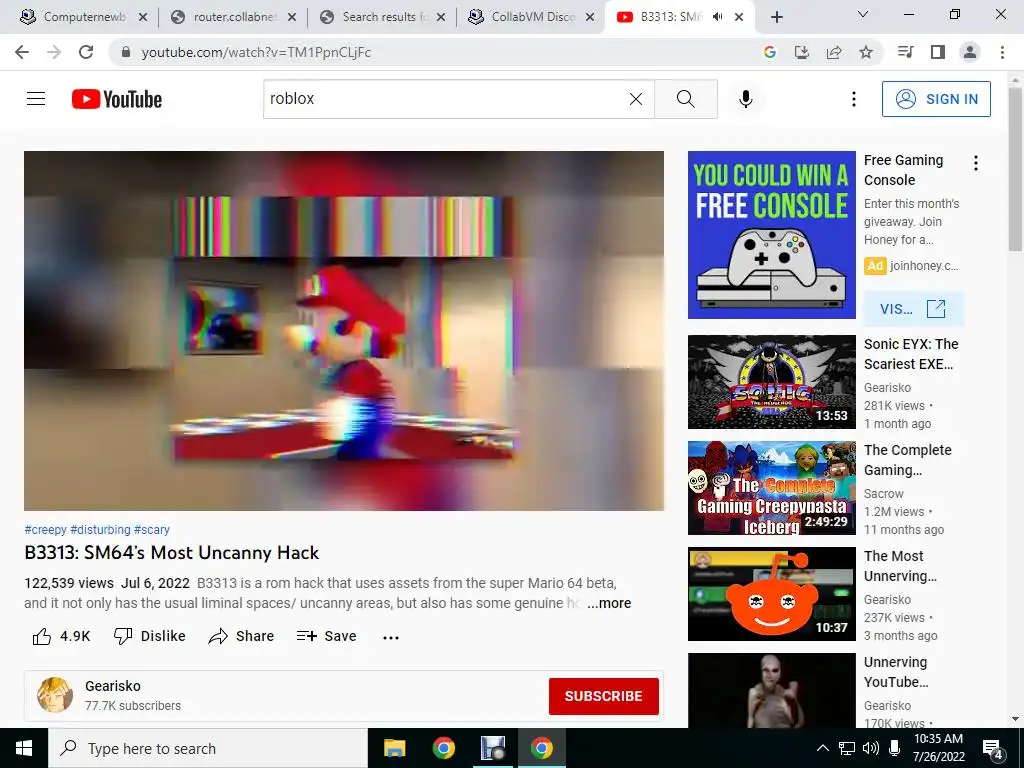Open Google icon in address bar
Viewport: 1024px width, 768px height.
tap(770, 52)
